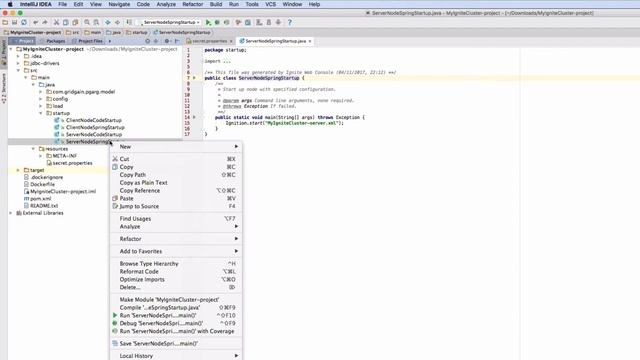The height and width of the screenshot is (360, 640).
Task: Open the VCS menu in menu bar
Action: (271, 4)
